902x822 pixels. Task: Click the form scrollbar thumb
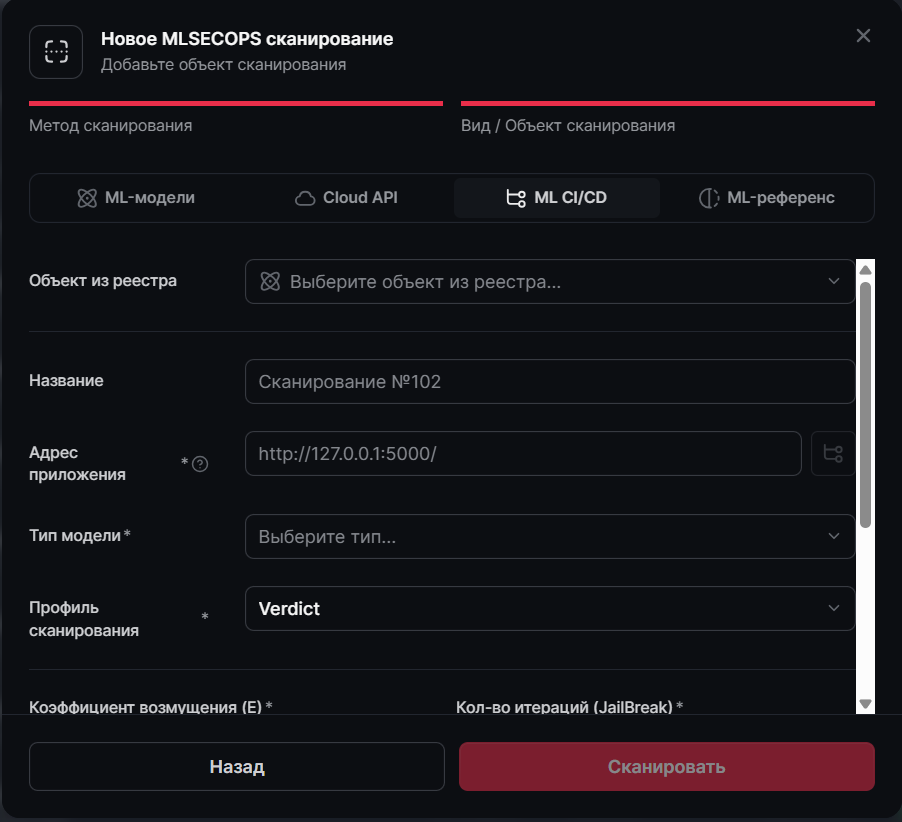tap(865, 404)
